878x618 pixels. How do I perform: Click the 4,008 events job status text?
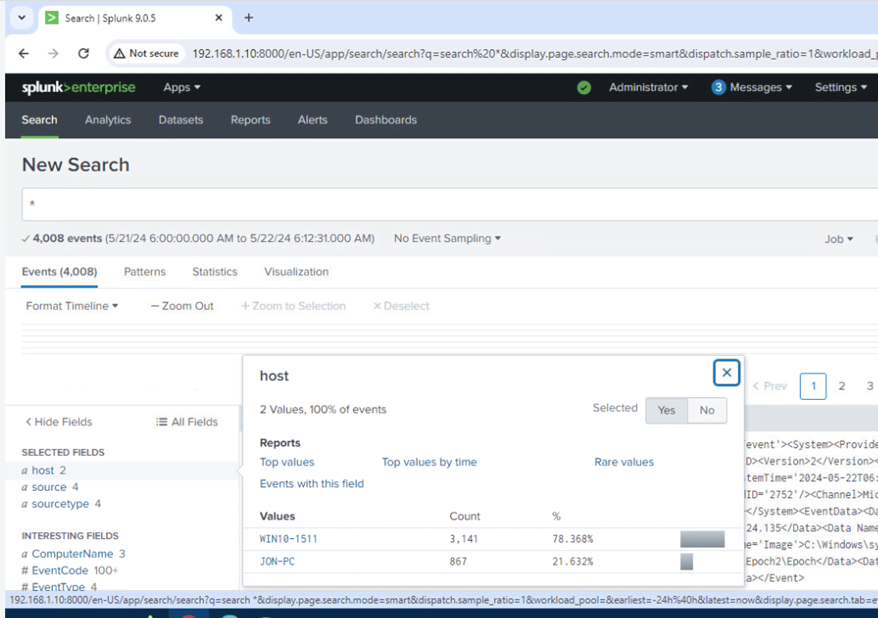pos(67,238)
